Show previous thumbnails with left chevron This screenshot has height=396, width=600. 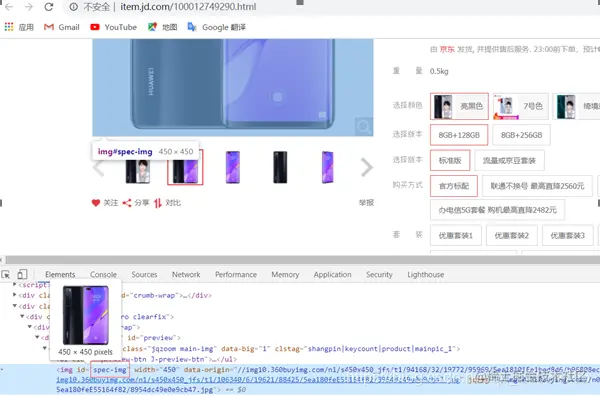pyautogui.click(x=98, y=168)
